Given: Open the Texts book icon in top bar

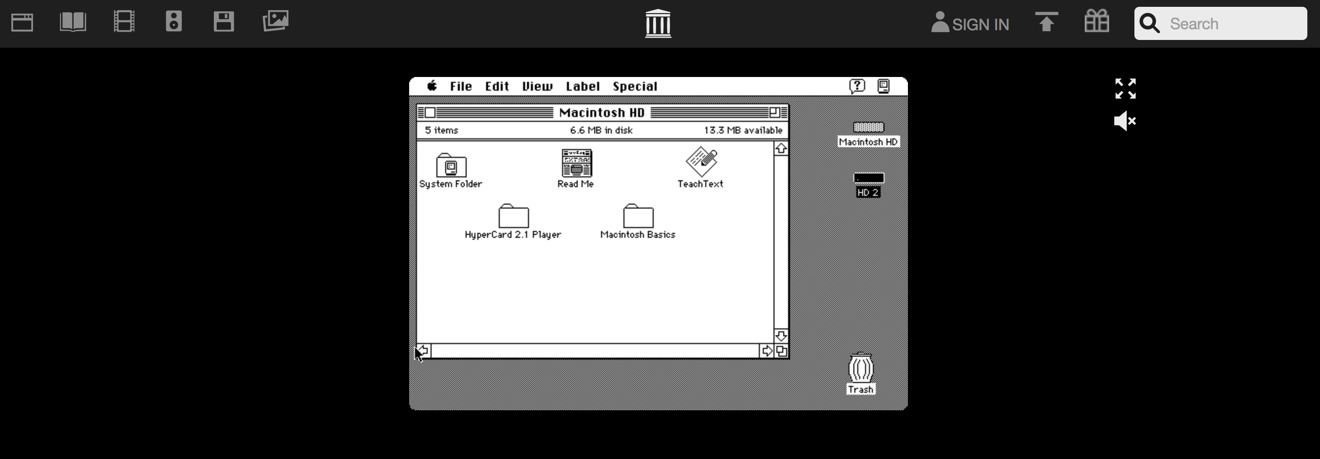Looking at the screenshot, I should 73,22.
